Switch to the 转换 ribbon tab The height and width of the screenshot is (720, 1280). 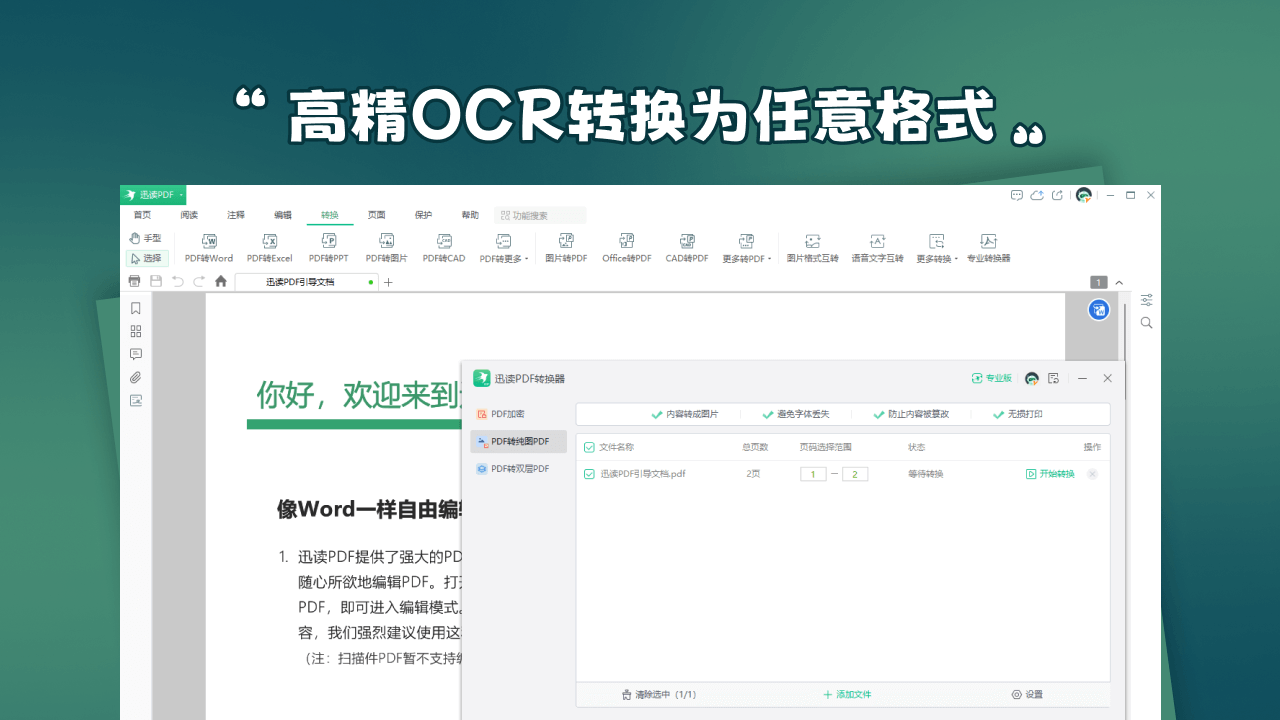point(329,214)
